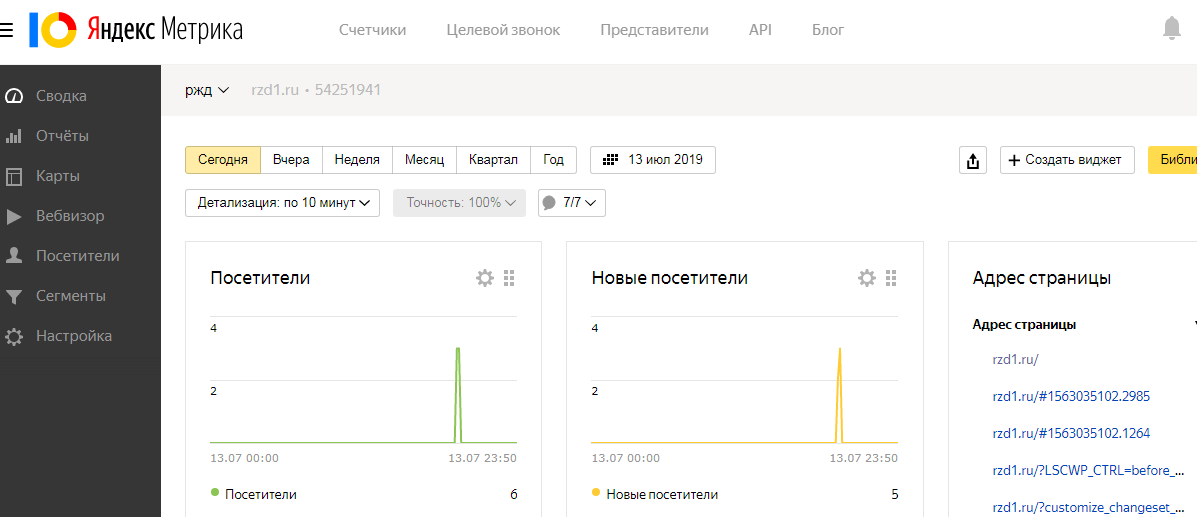Click Новые посетители total value 5
This screenshot has width=1197, height=517.
click(x=895, y=494)
